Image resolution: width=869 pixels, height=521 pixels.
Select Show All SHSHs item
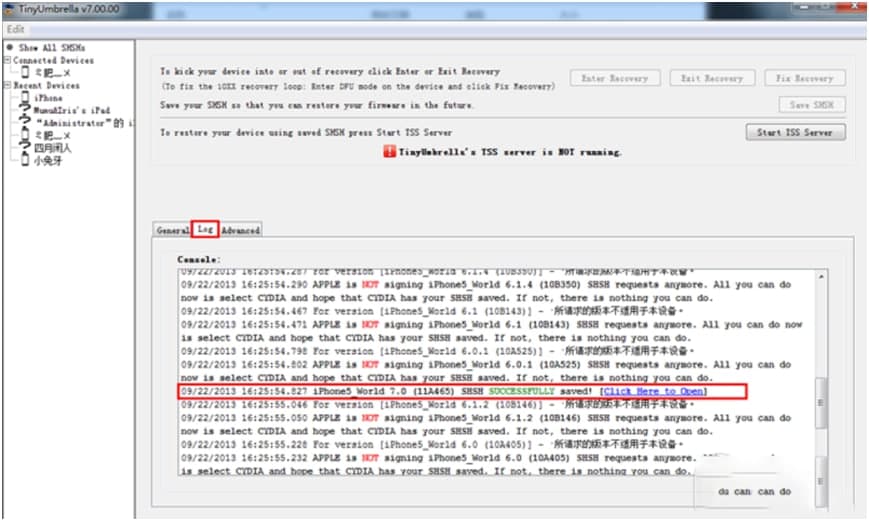pyautogui.click(x=52, y=48)
